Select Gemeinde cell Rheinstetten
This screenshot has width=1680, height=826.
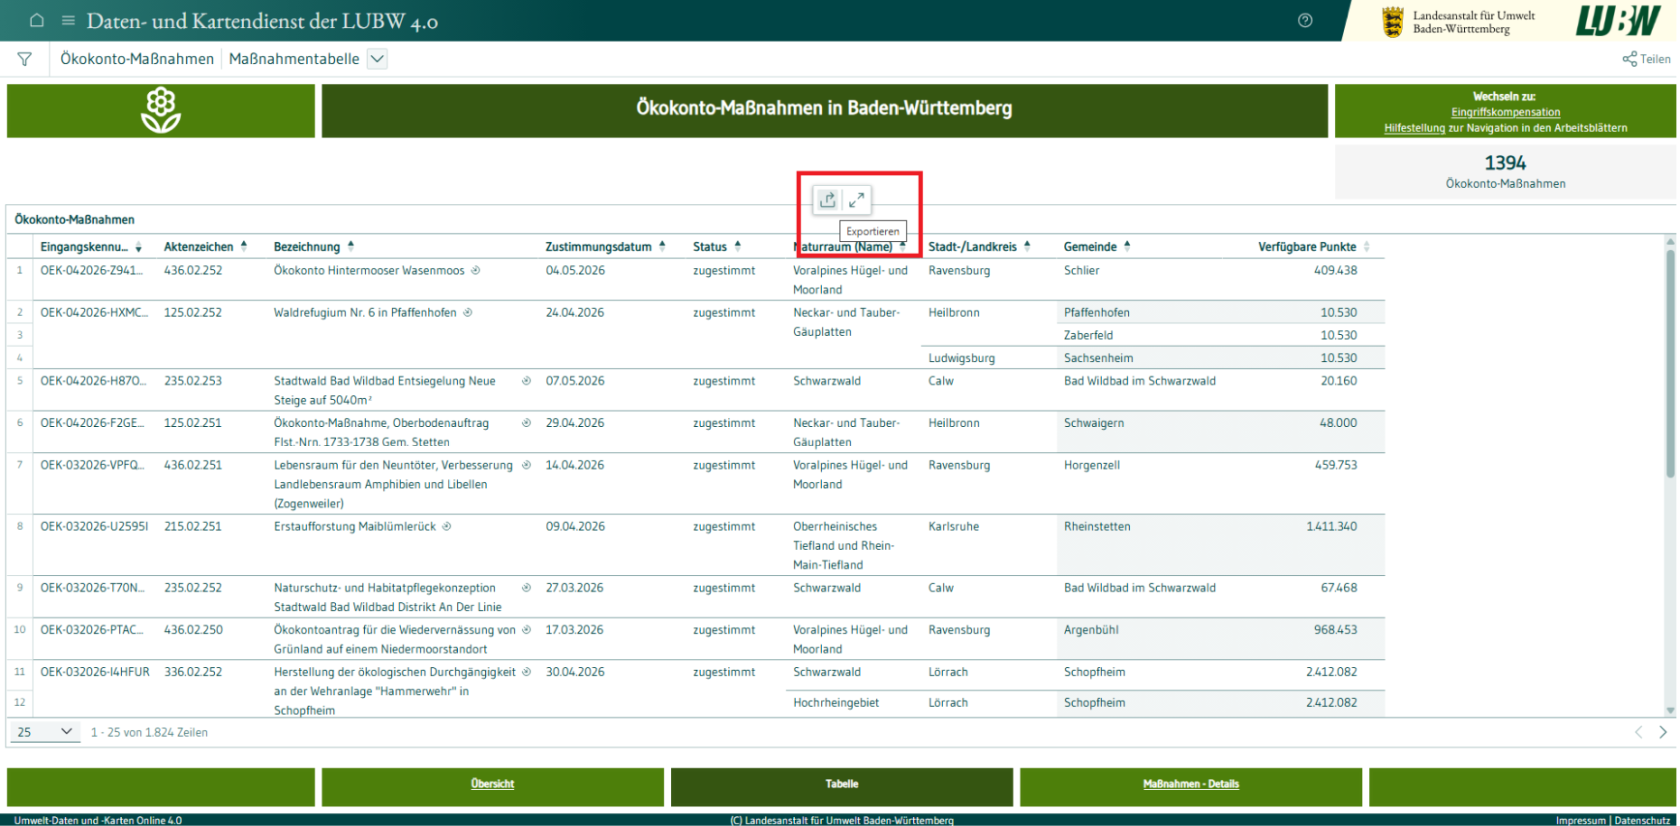[x=1097, y=526]
